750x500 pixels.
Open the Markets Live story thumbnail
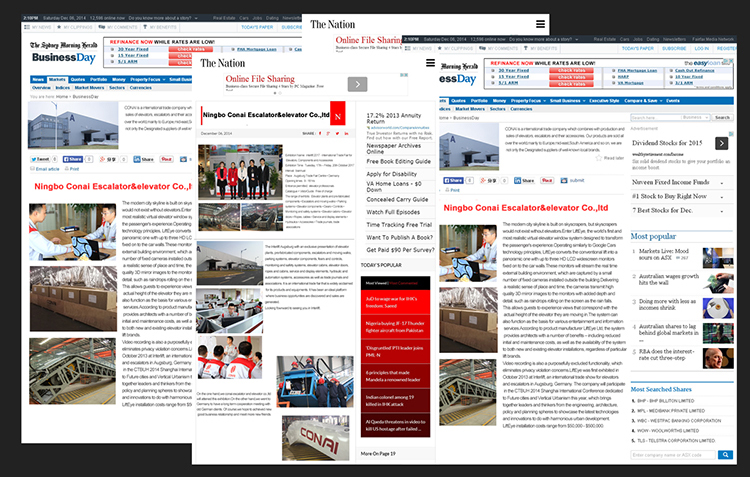718,258
